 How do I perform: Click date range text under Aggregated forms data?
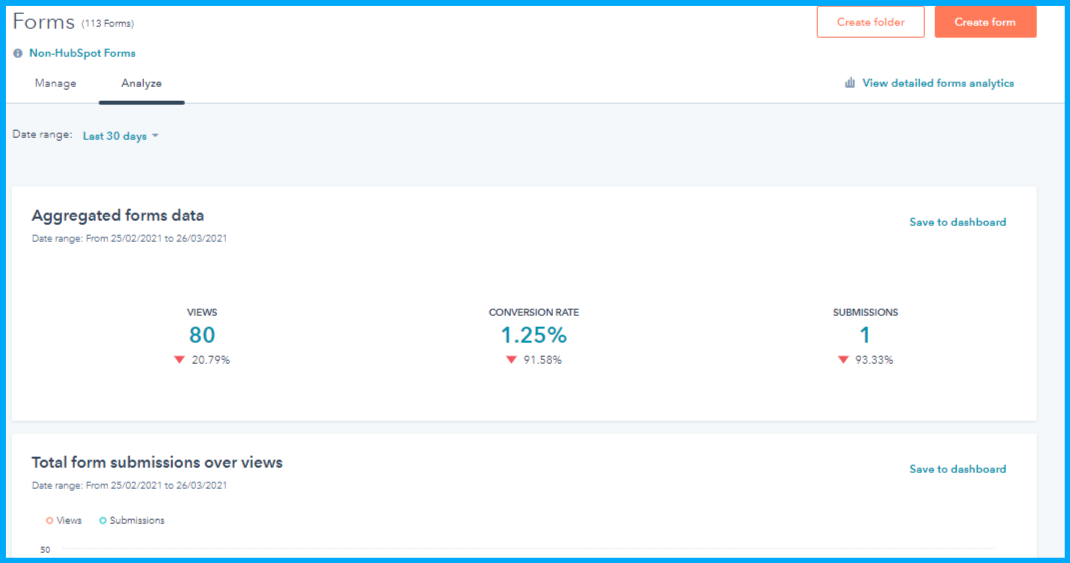tap(129, 238)
